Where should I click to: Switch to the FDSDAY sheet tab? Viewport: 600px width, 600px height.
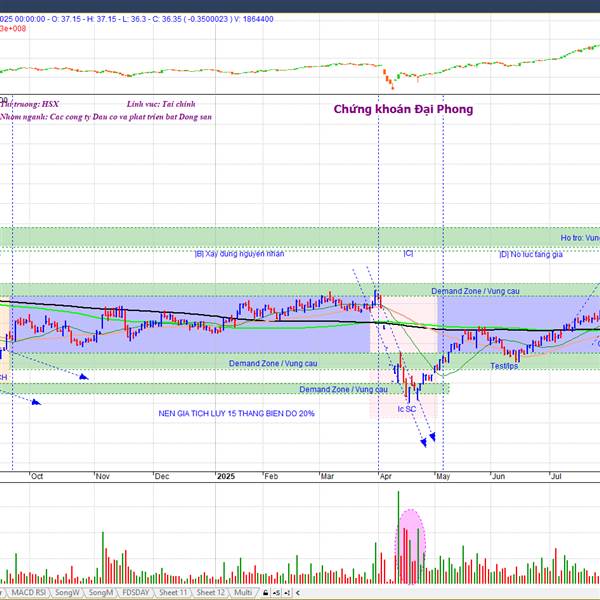135,592
